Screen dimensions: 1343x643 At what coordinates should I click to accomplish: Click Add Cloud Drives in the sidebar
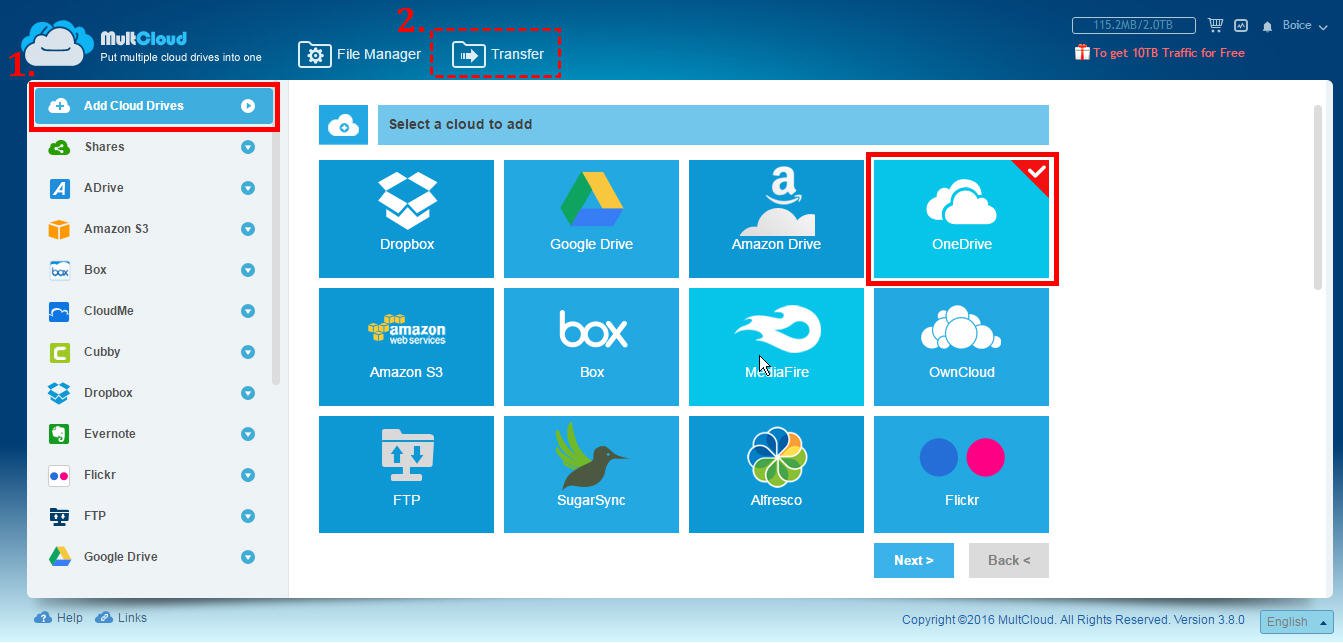[x=154, y=106]
